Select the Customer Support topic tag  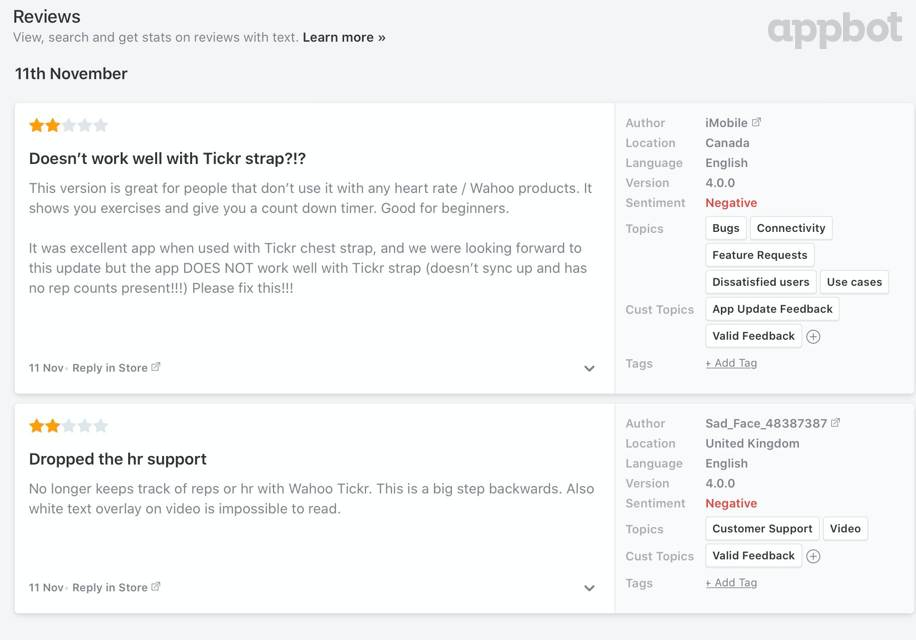coord(762,529)
